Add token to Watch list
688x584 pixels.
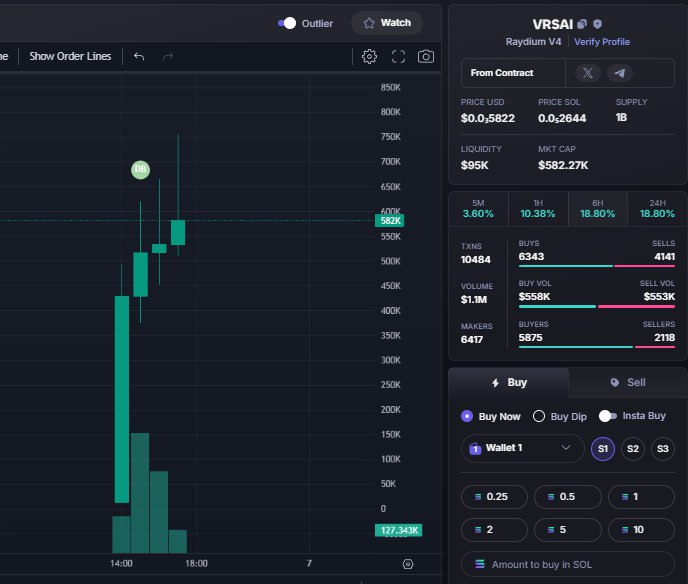[387, 23]
